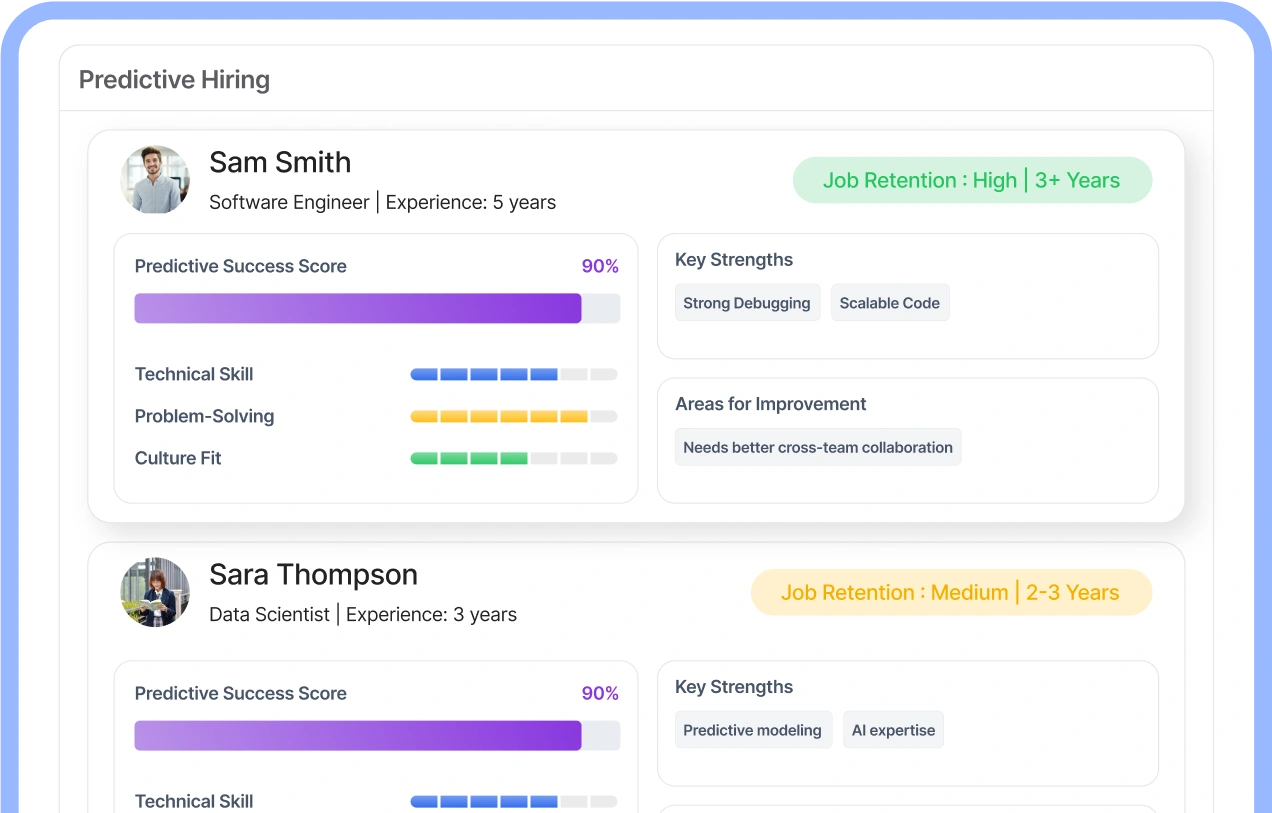Viewport: 1272px width, 813px height.
Task: Select the Strong Debugging strength tag
Action: [x=747, y=303]
